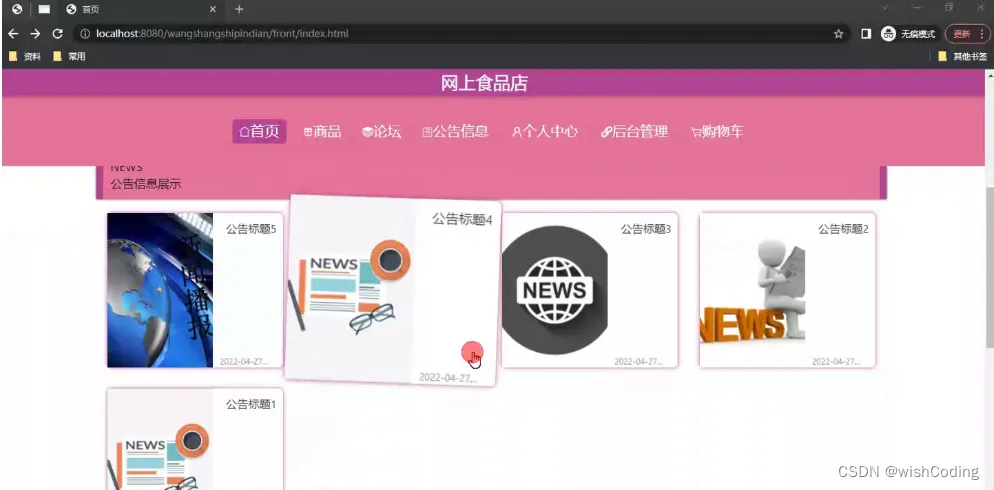Open the 公告标题5 globe thumbnail
The image size is (994, 490).
[160, 290]
